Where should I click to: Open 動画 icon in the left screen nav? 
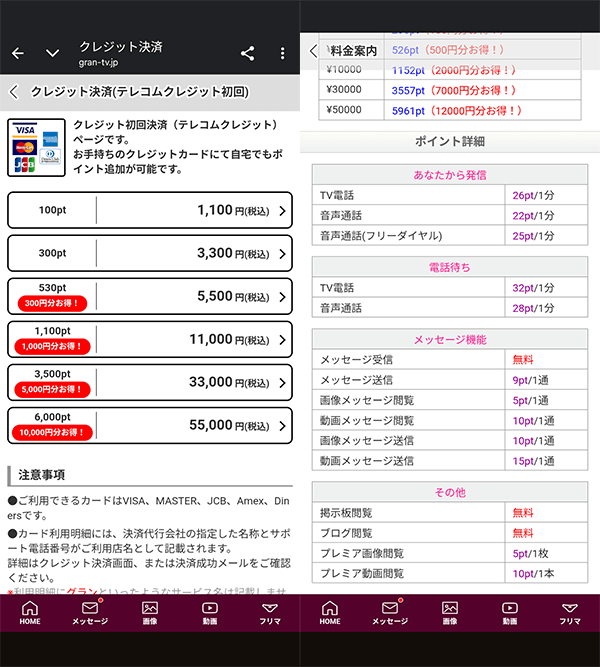pyautogui.click(x=210, y=613)
